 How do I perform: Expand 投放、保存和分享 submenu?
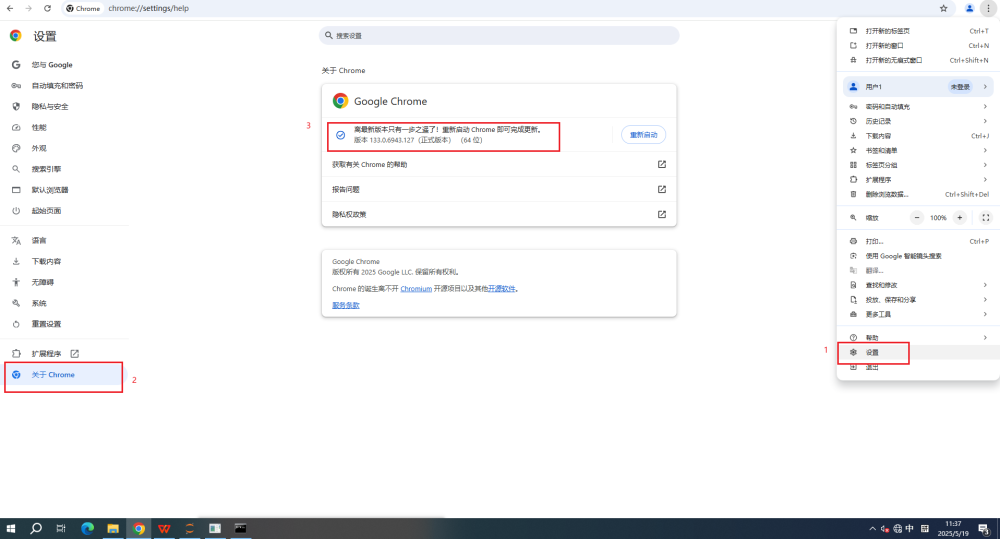point(918,300)
